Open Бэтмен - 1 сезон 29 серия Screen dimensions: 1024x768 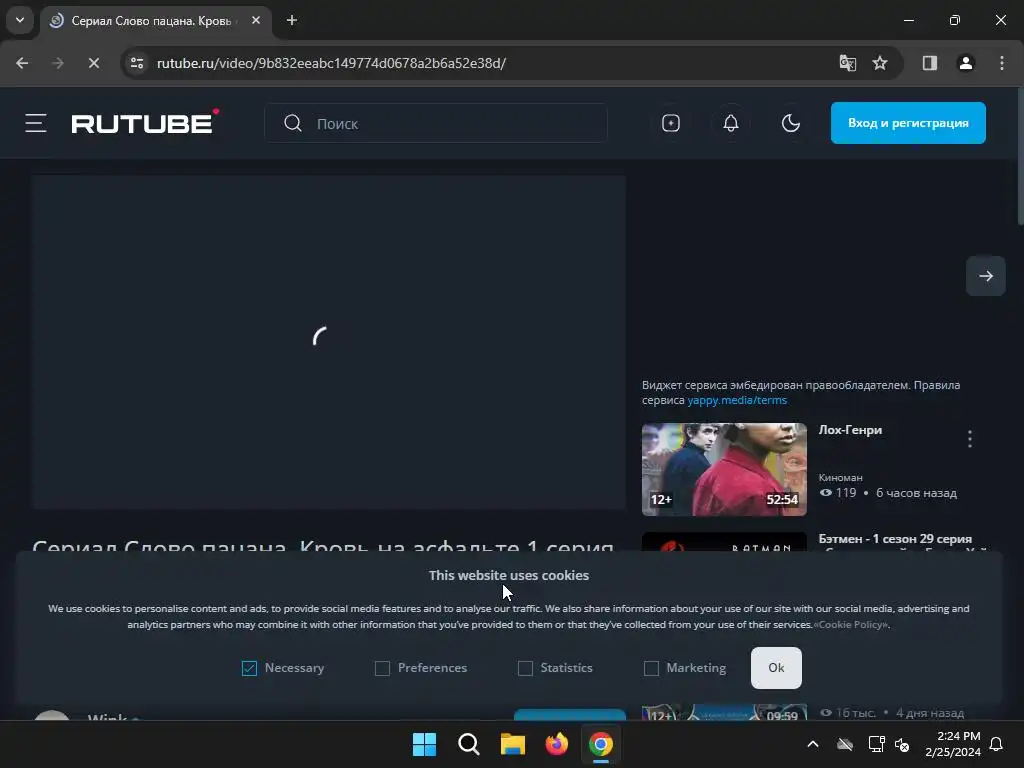[895, 539]
